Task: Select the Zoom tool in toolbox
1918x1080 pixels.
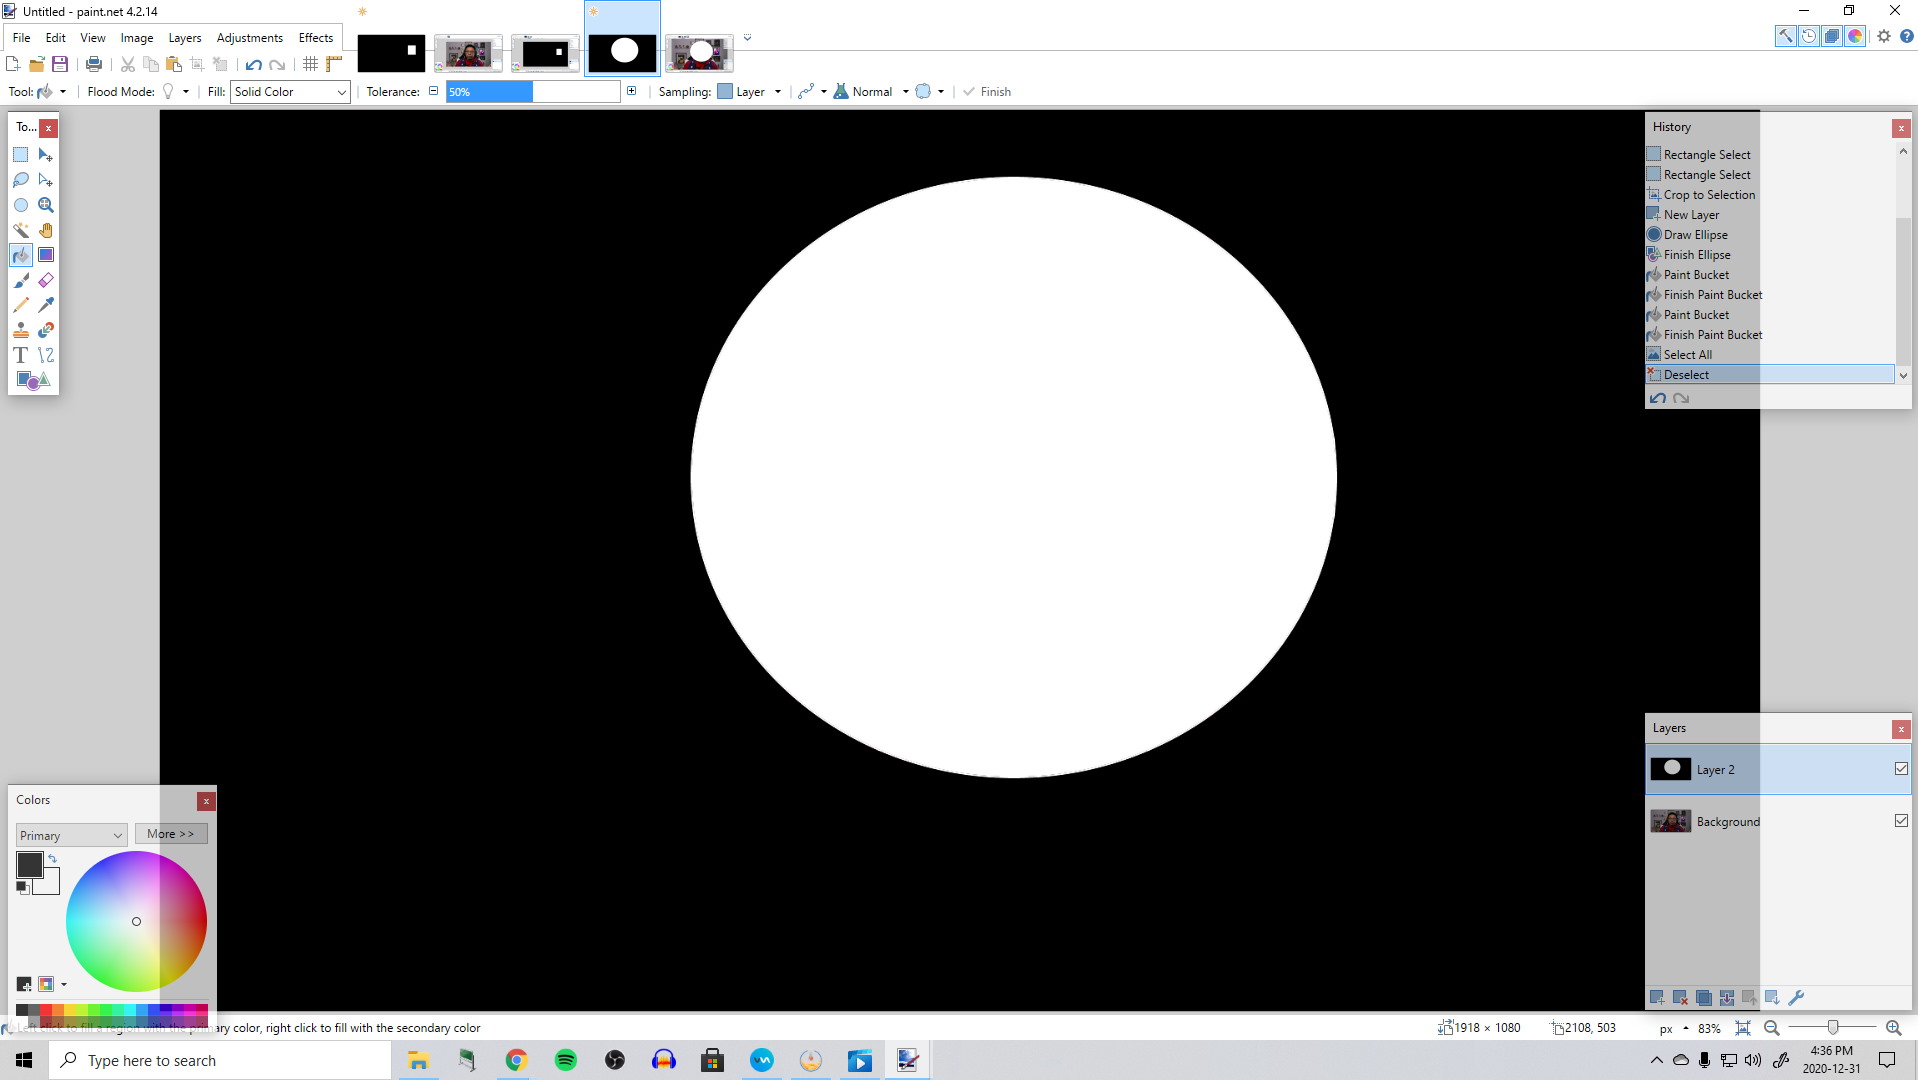Action: [x=46, y=205]
